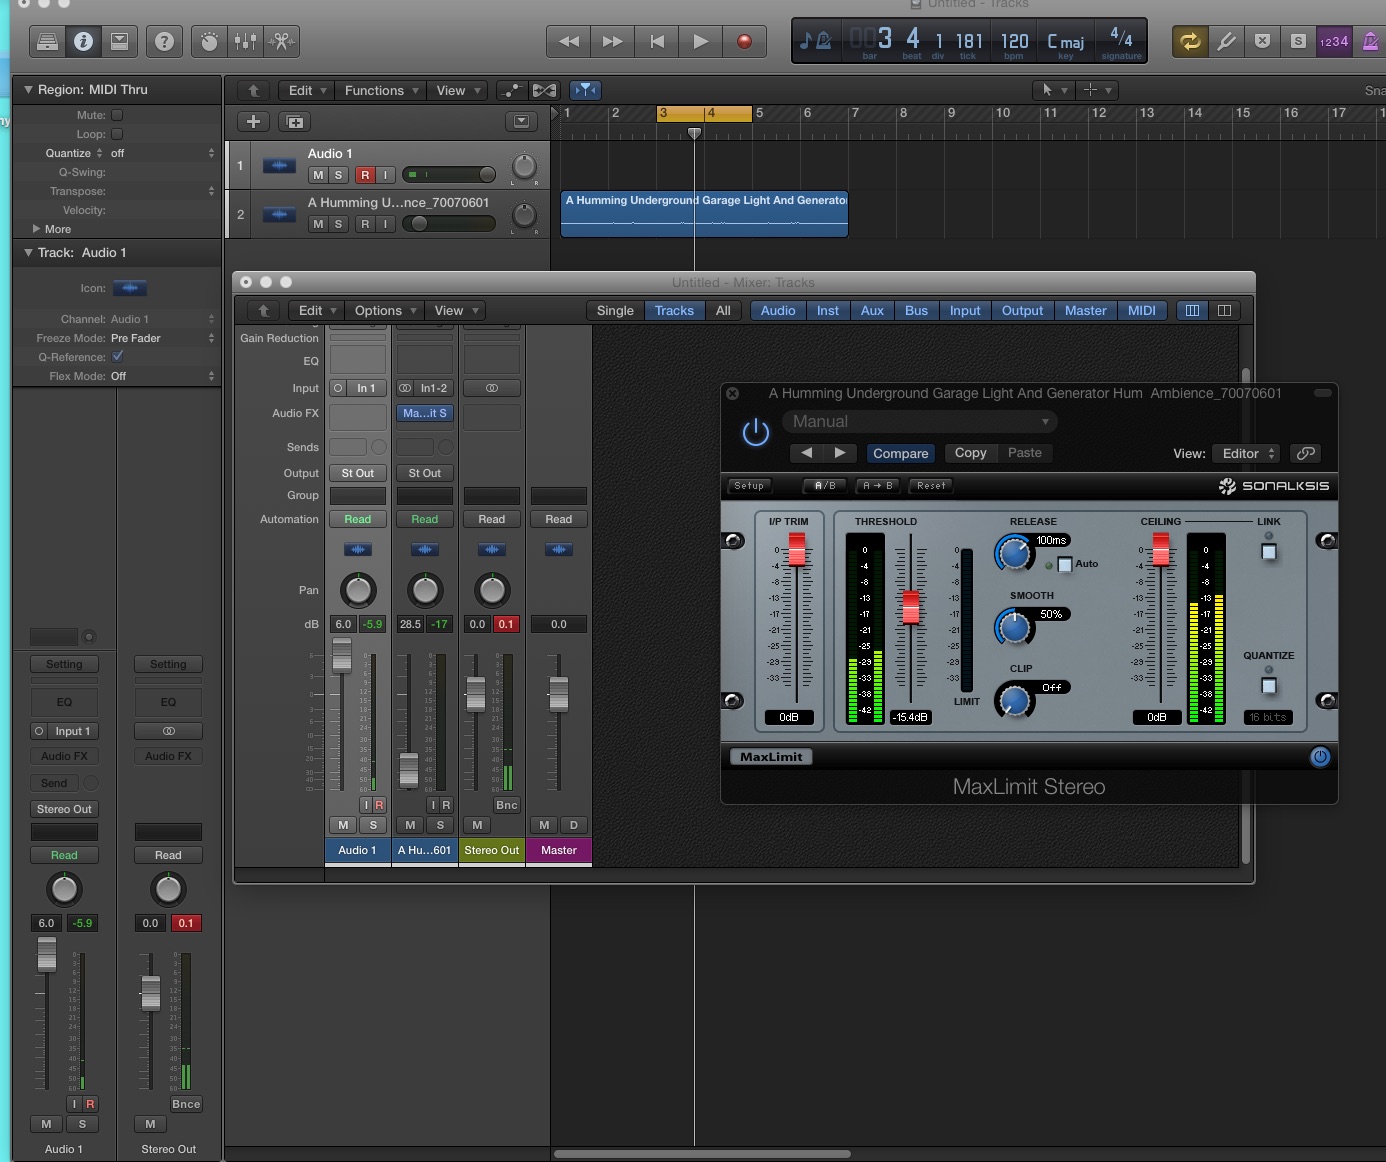Toggle the MIDI channel filter
1386x1162 pixels.
1142,311
